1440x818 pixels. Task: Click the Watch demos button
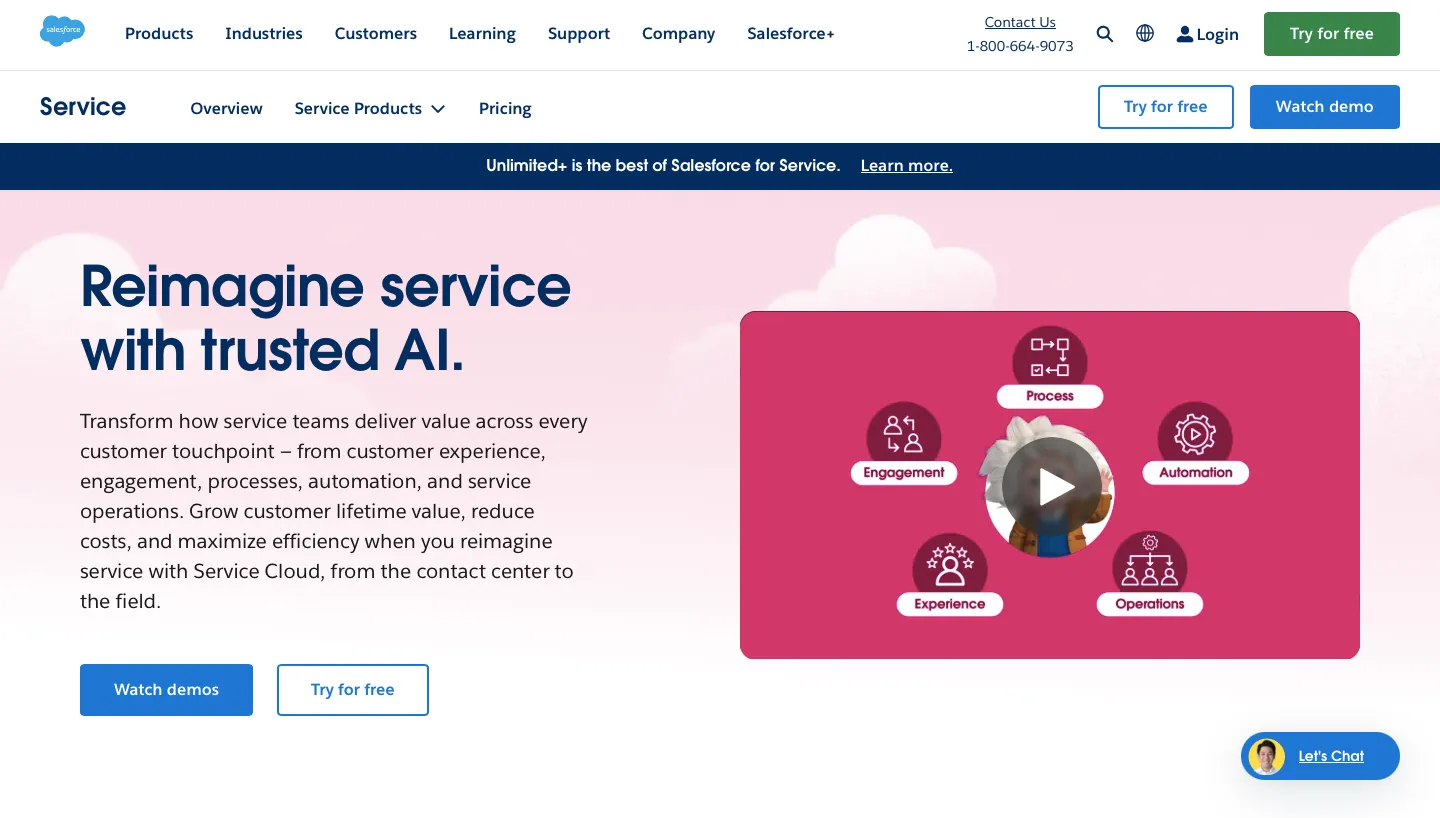coord(166,690)
